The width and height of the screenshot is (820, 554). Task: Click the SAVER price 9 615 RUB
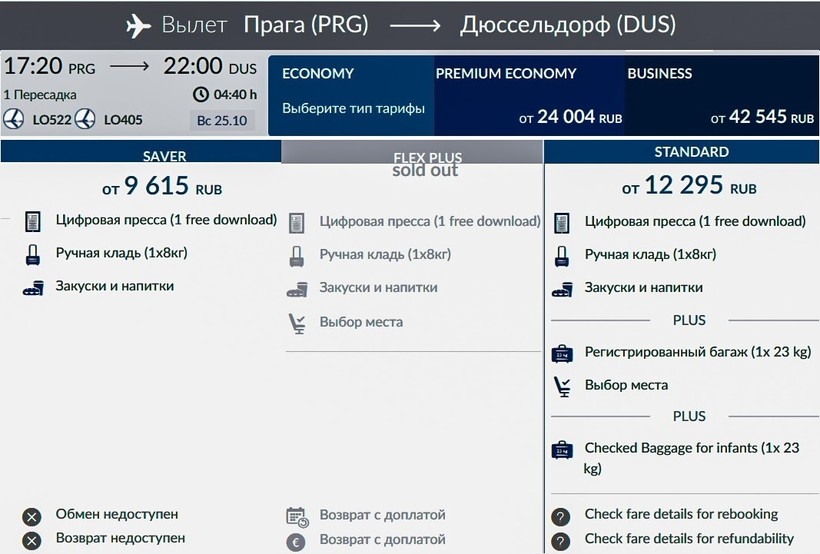(162, 186)
